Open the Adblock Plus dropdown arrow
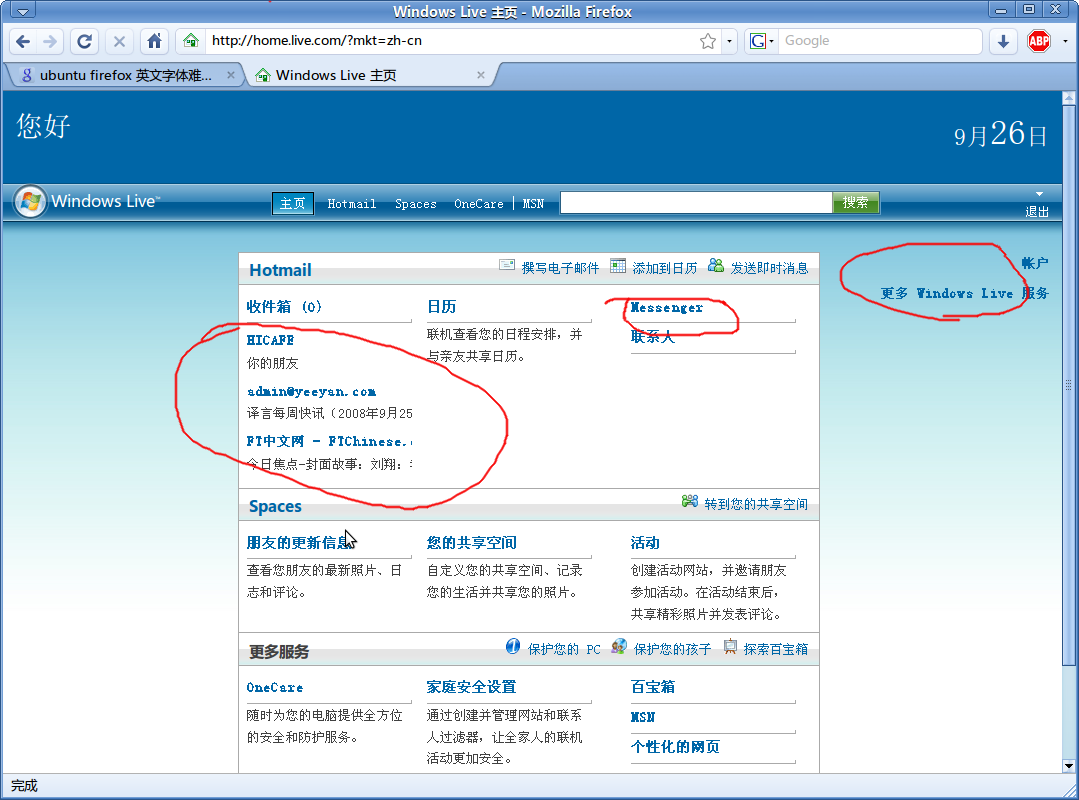1079x800 pixels. (1066, 41)
